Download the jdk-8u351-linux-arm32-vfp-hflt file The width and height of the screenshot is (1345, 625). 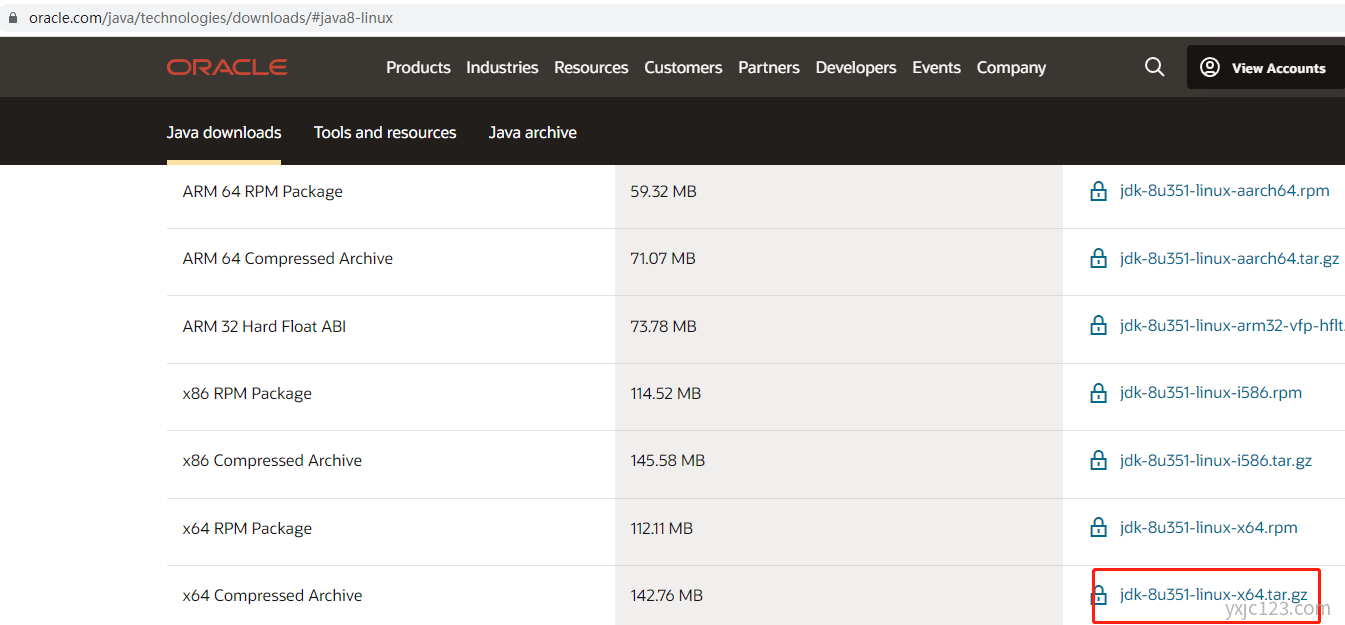click(x=1232, y=325)
